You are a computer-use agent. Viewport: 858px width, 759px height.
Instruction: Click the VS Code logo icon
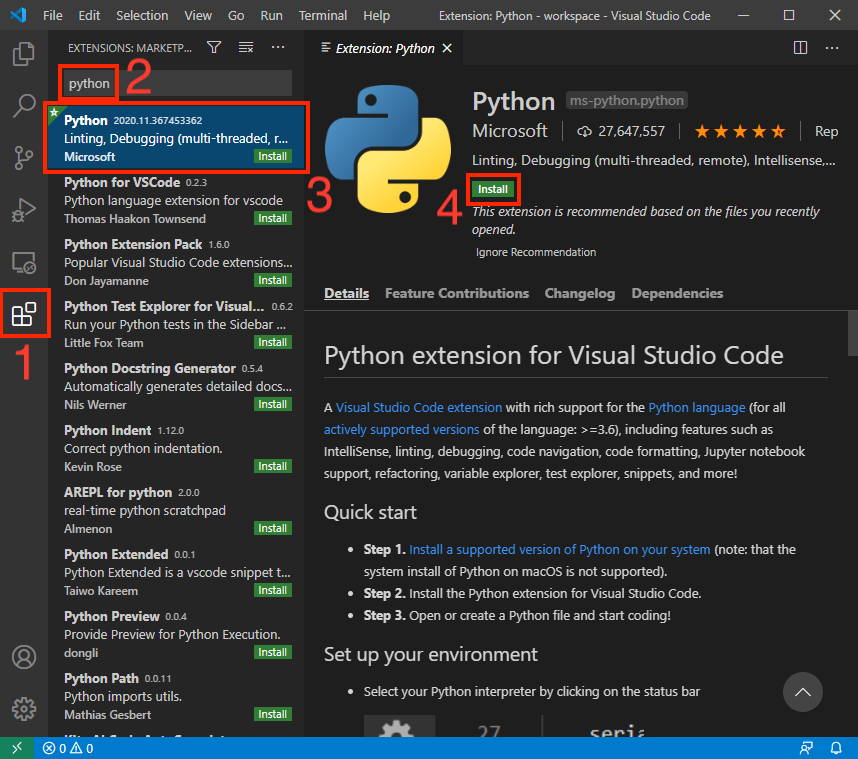(18, 15)
